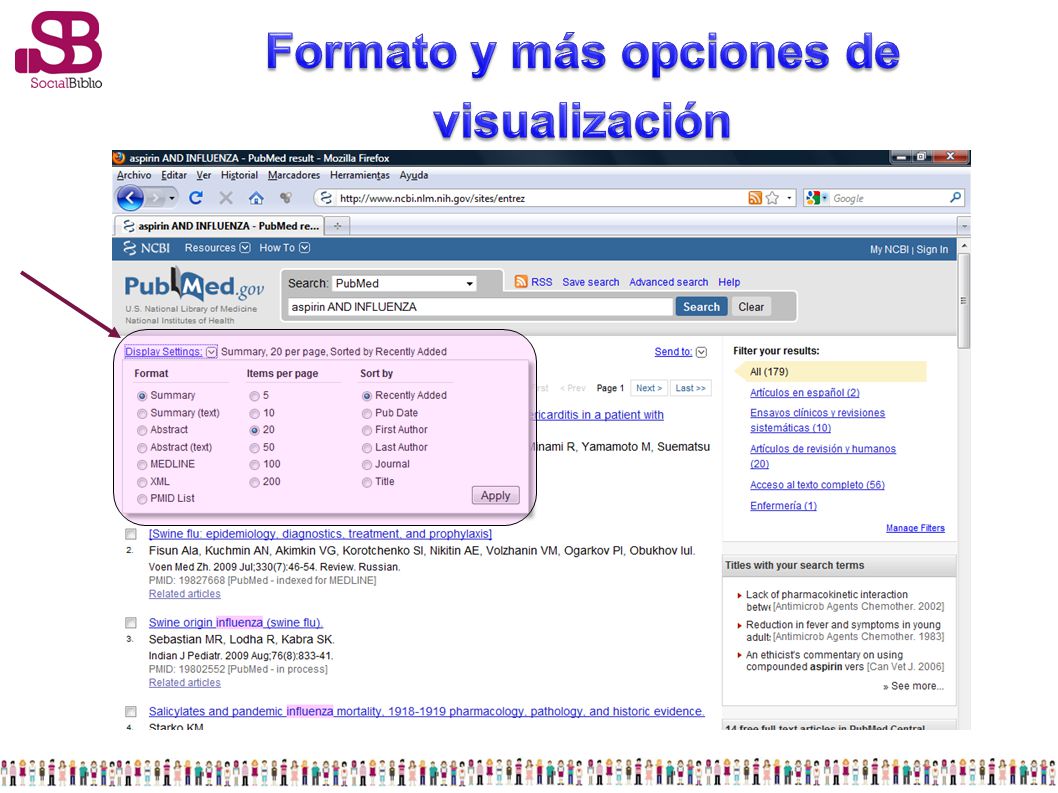The width and height of the screenshot is (1058, 793).
Task: Click the Google search input box
Action: pos(887,198)
